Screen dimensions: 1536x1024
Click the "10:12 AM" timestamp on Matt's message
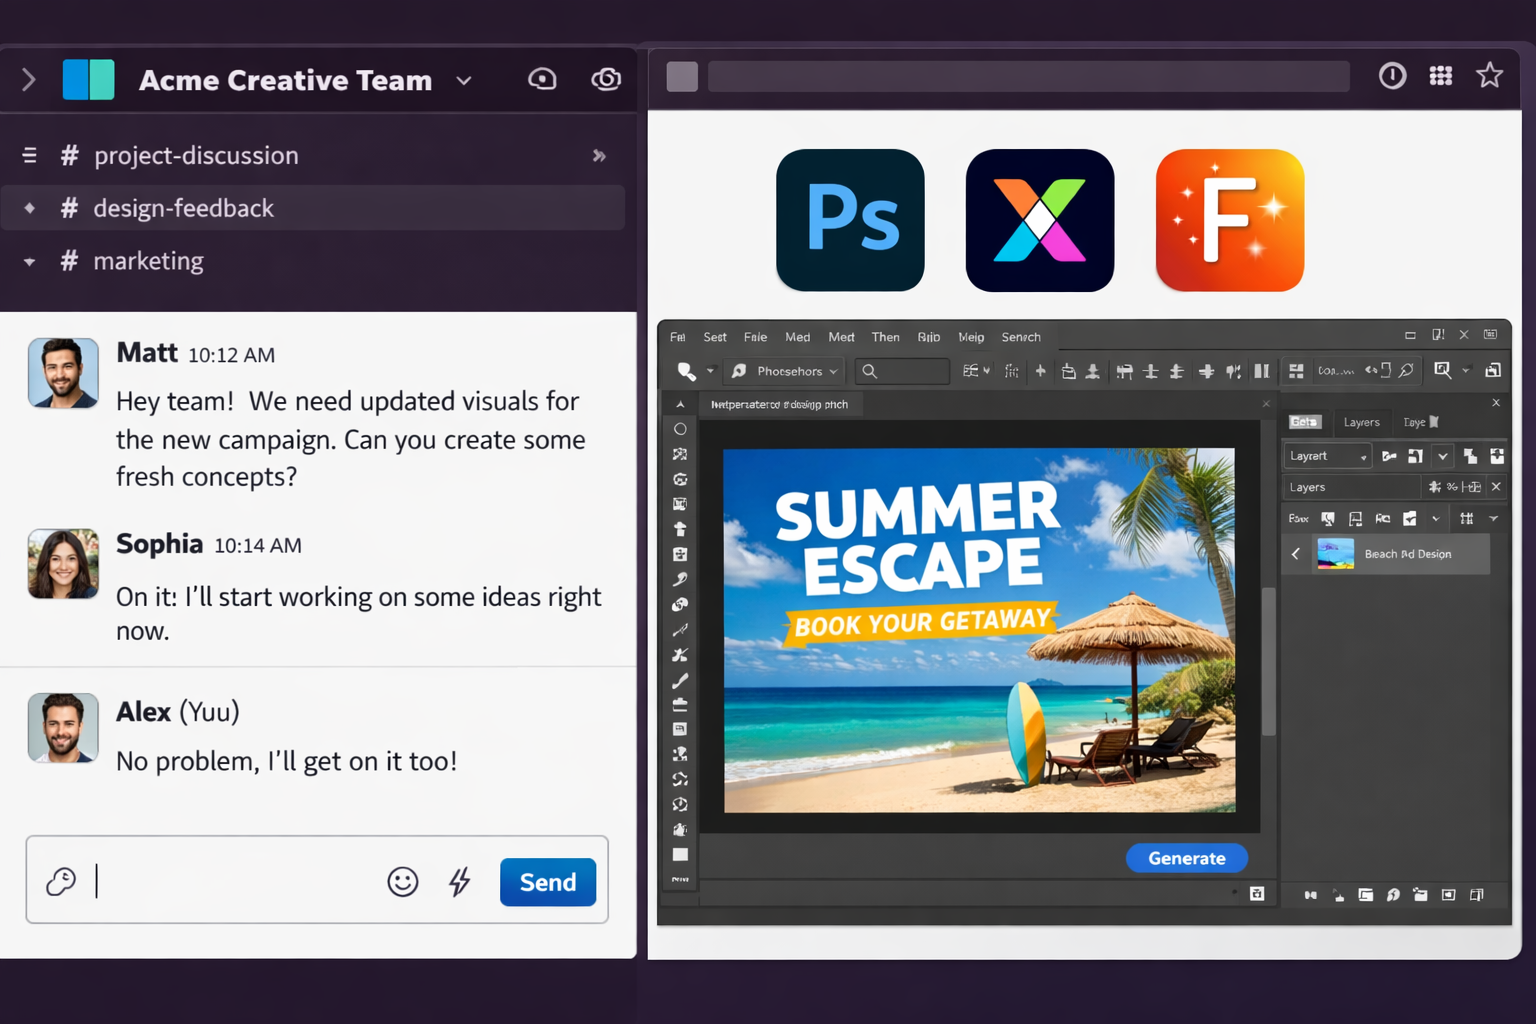tap(231, 355)
